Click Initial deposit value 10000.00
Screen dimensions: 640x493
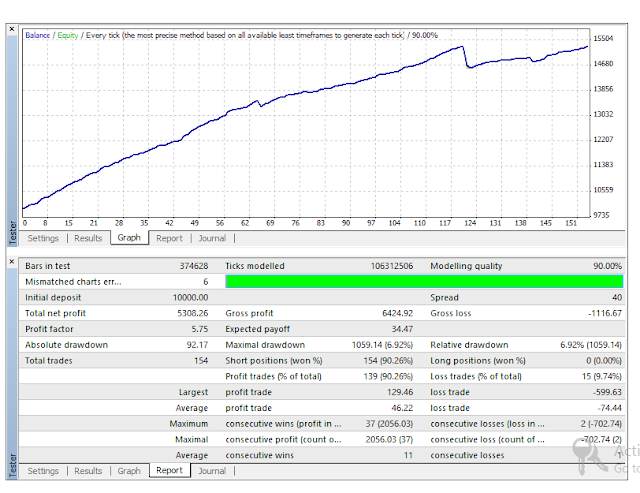190,298
